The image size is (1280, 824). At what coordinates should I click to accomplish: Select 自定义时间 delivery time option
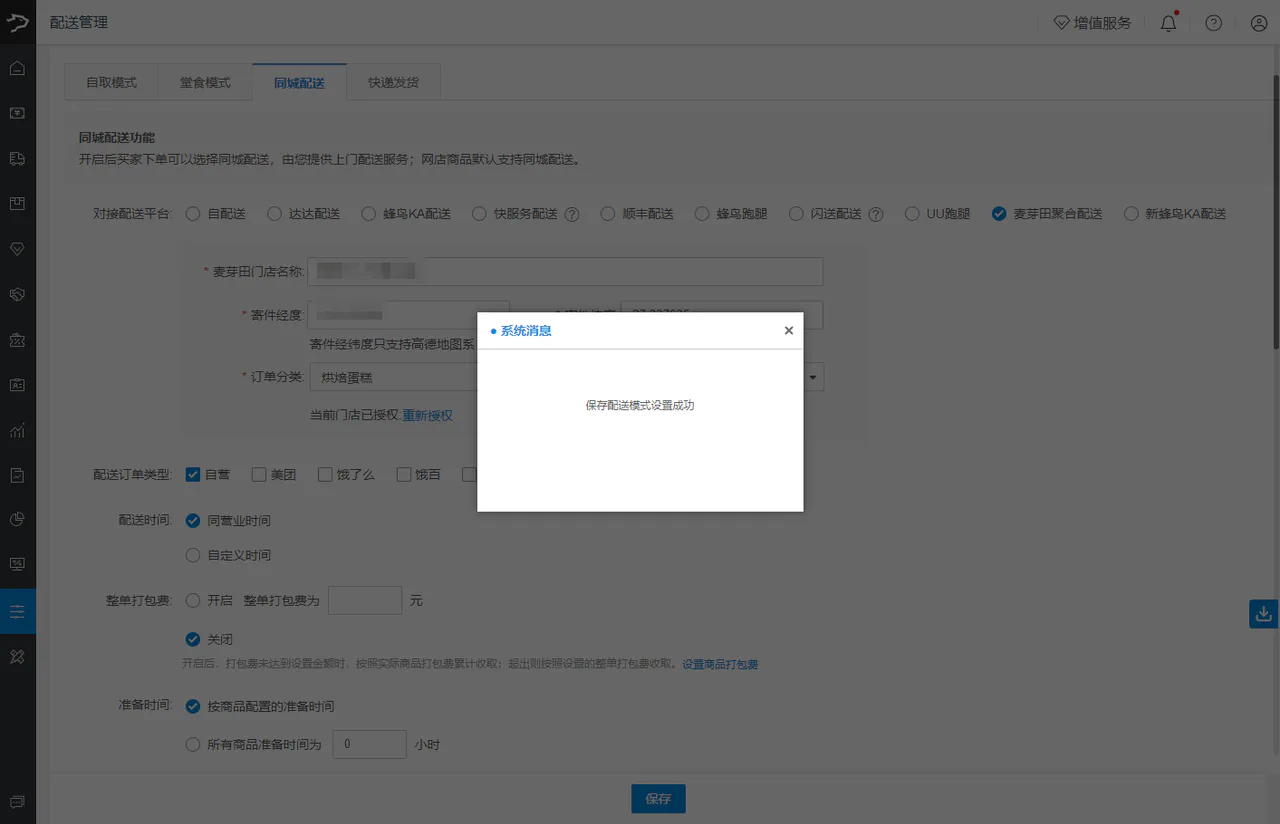[x=193, y=554]
